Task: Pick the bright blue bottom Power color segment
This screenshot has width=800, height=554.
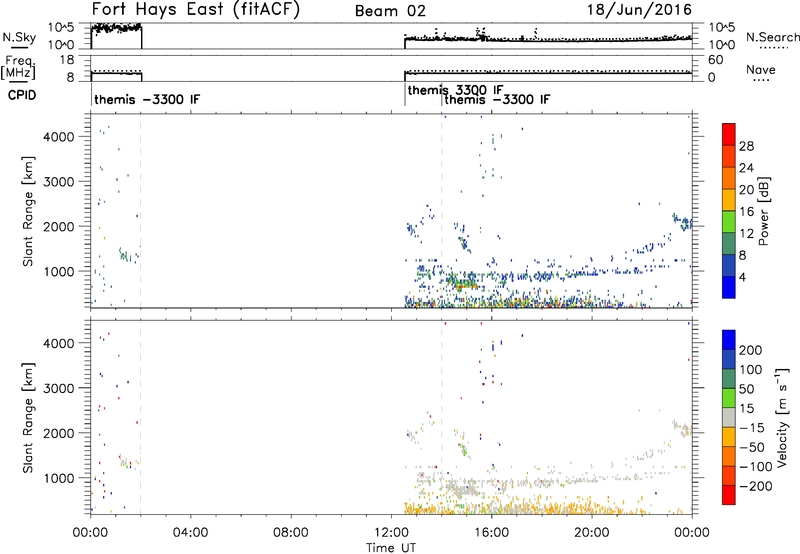Action: [729, 287]
